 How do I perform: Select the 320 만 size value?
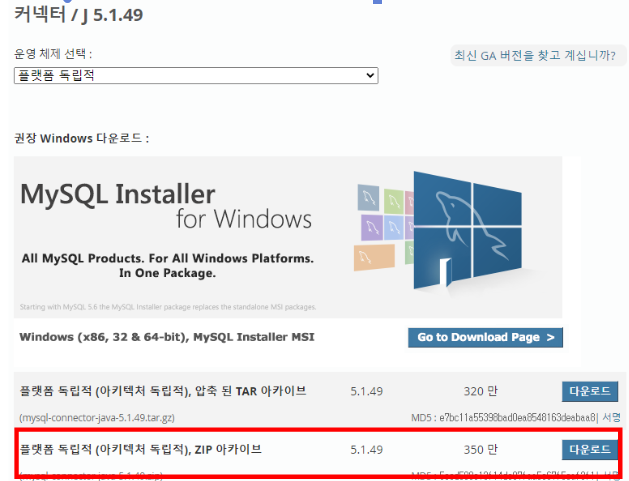[481, 391]
